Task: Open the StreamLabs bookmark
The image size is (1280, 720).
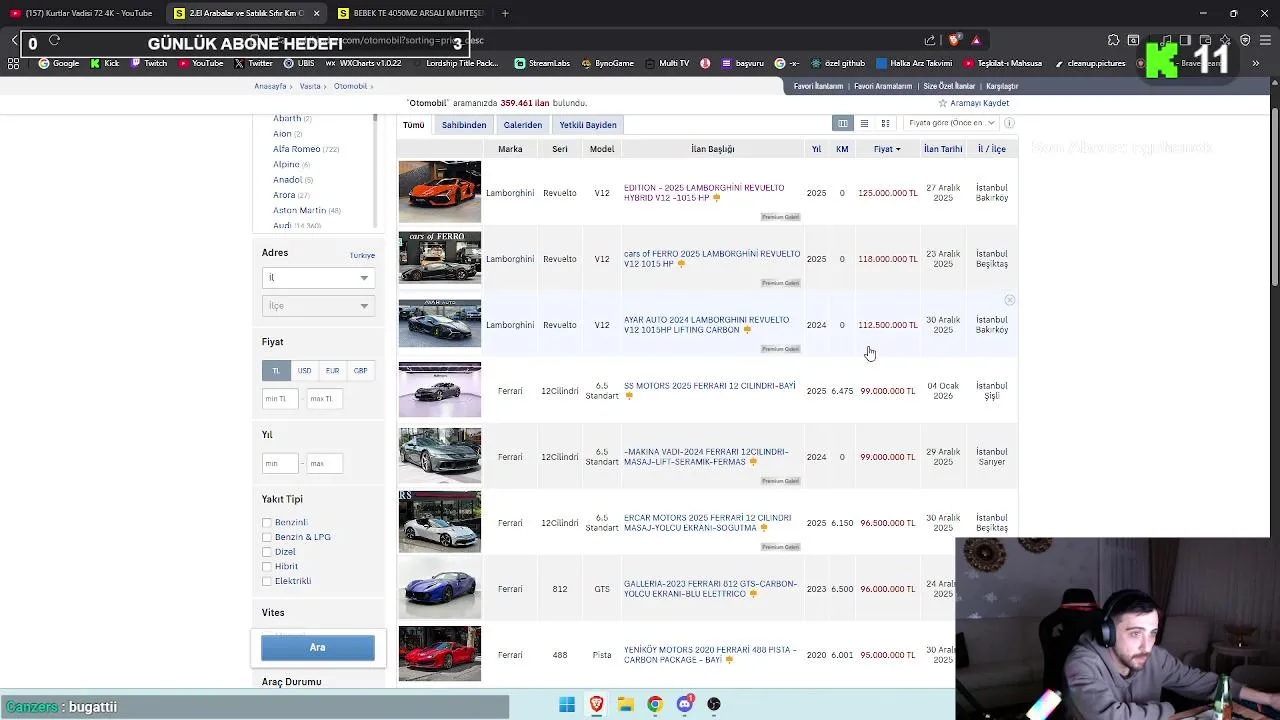Action: pos(542,63)
